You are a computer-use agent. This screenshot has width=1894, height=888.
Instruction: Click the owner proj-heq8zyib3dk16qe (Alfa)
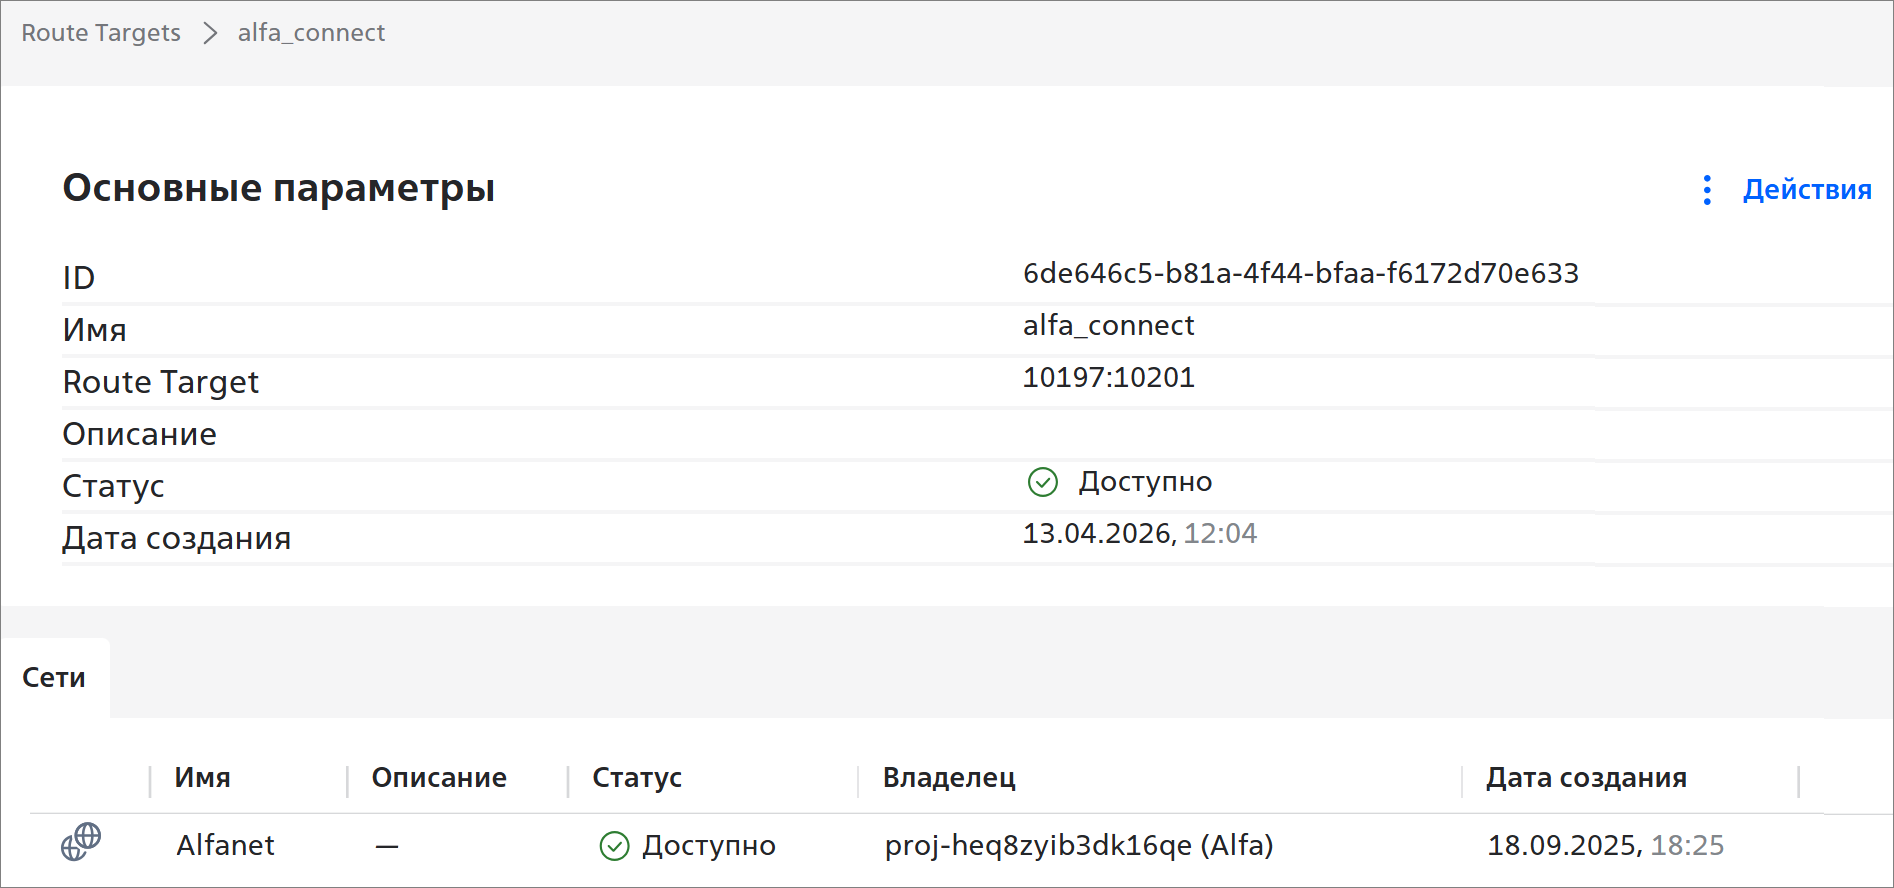point(1079,846)
